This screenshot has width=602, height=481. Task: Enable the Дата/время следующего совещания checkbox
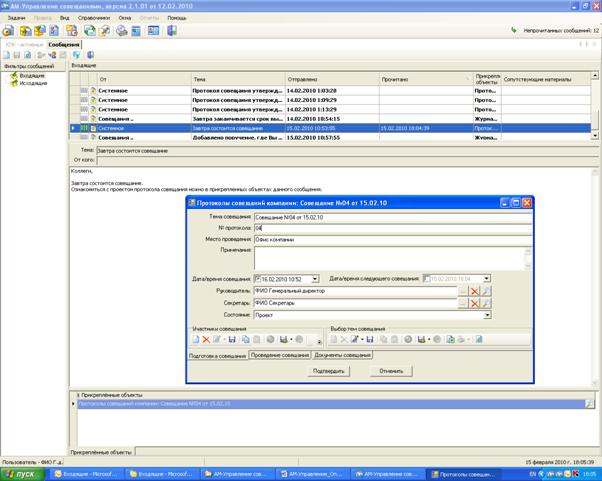click(427, 278)
